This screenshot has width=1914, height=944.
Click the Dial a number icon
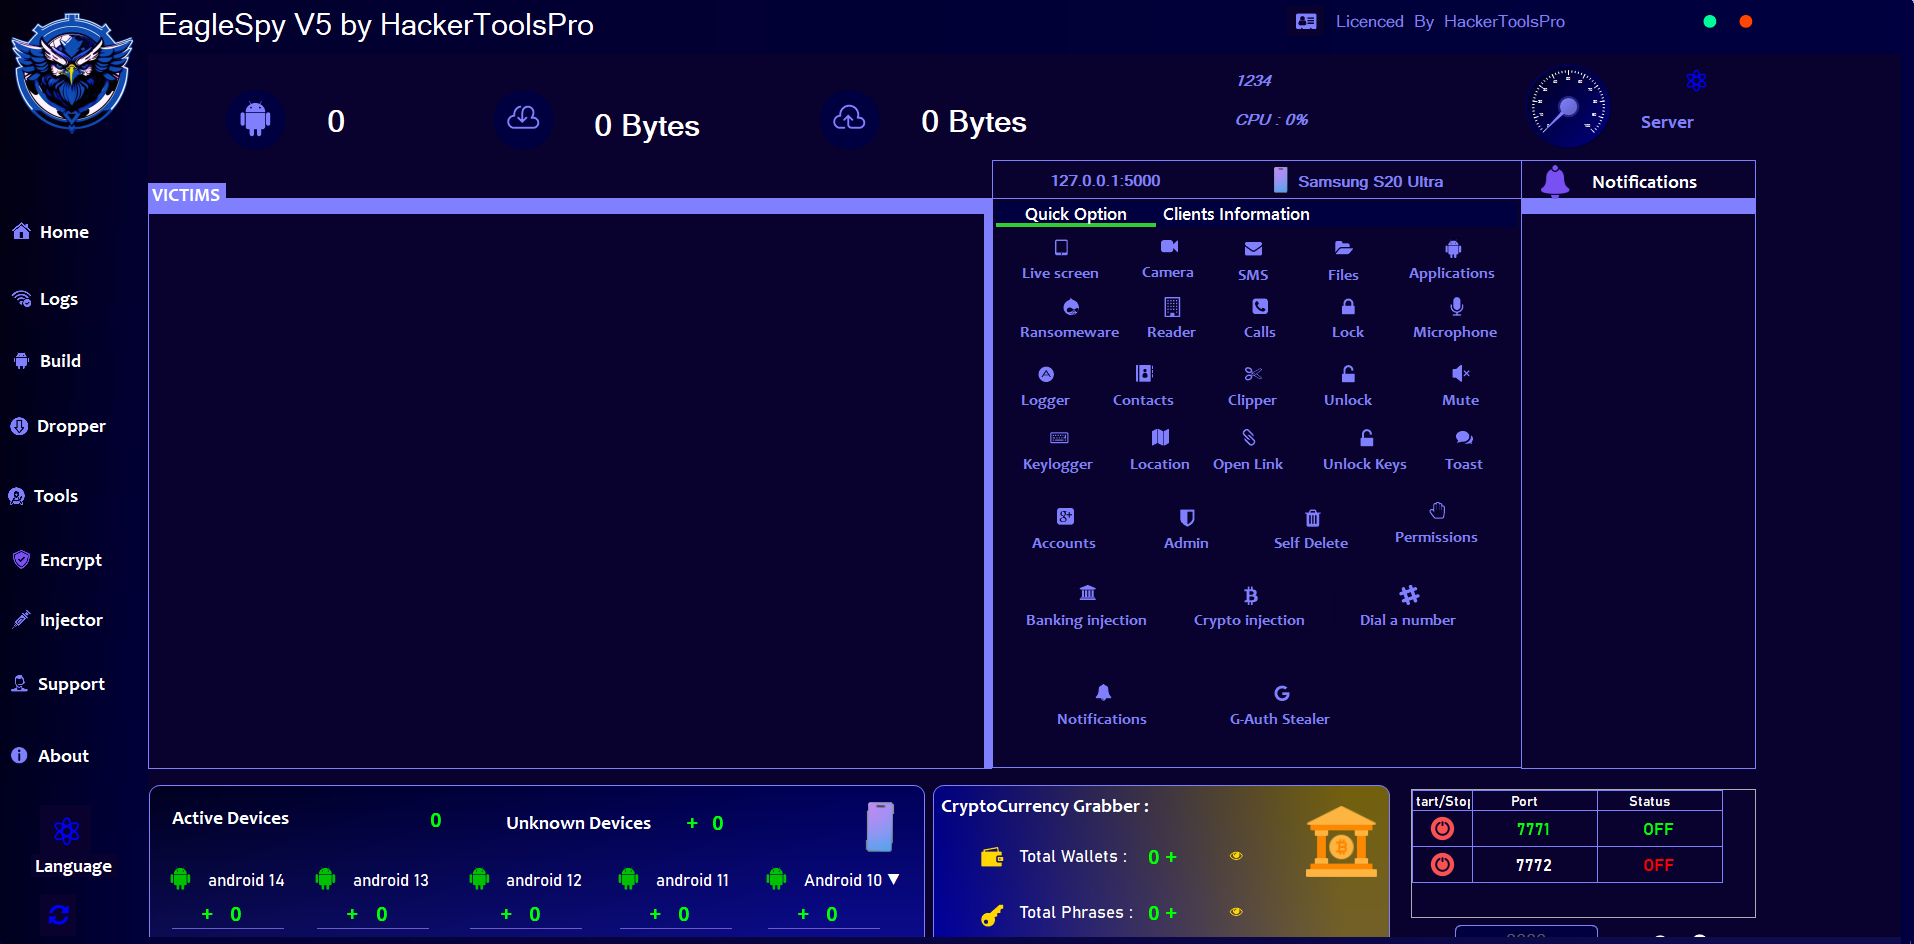tap(1409, 595)
